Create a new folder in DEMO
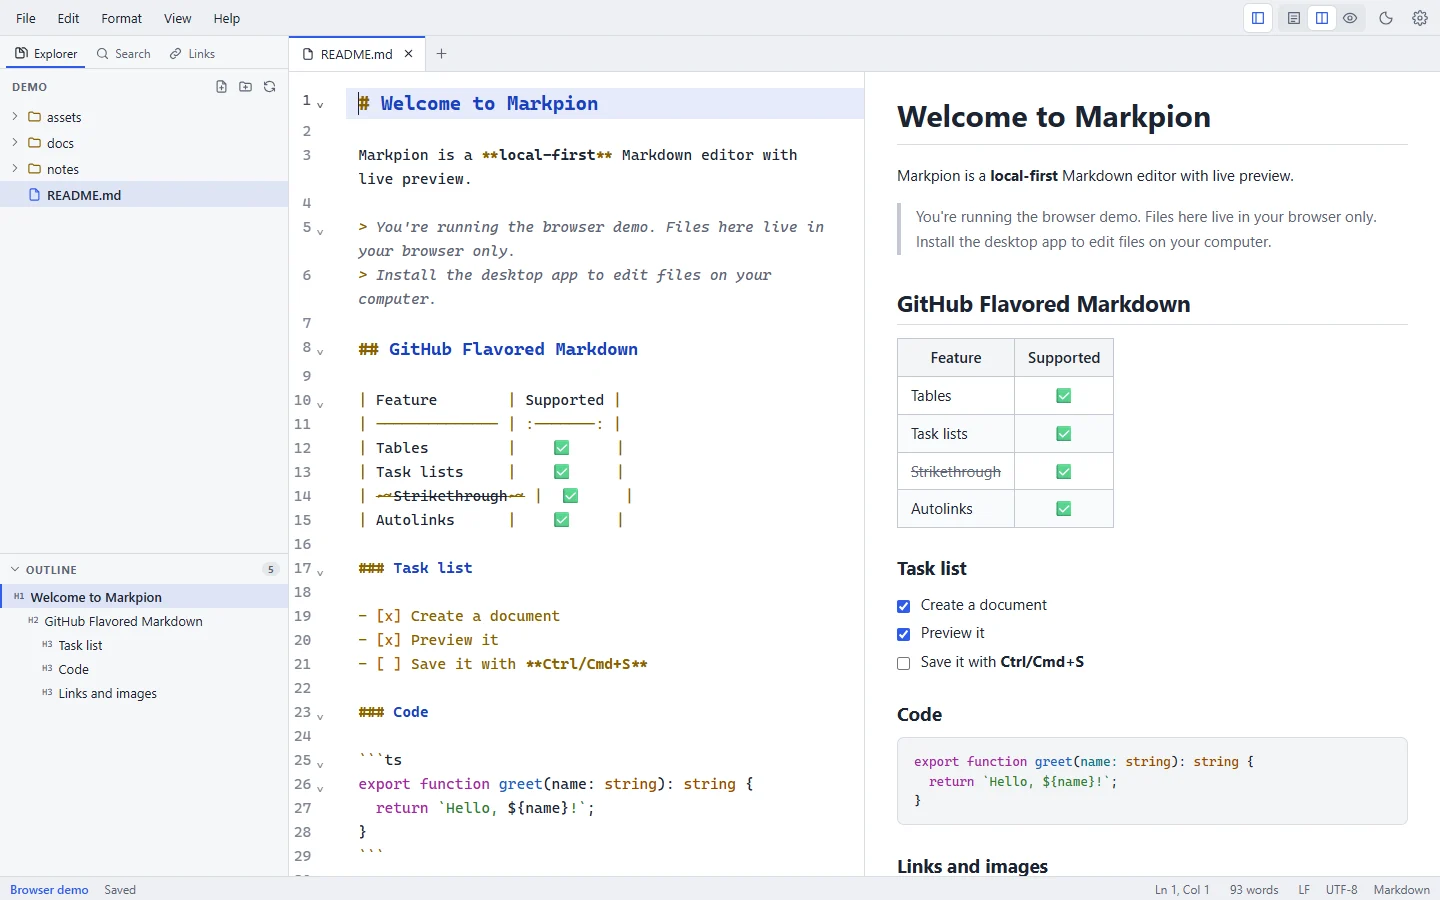Viewport: 1440px width, 900px height. (x=246, y=87)
